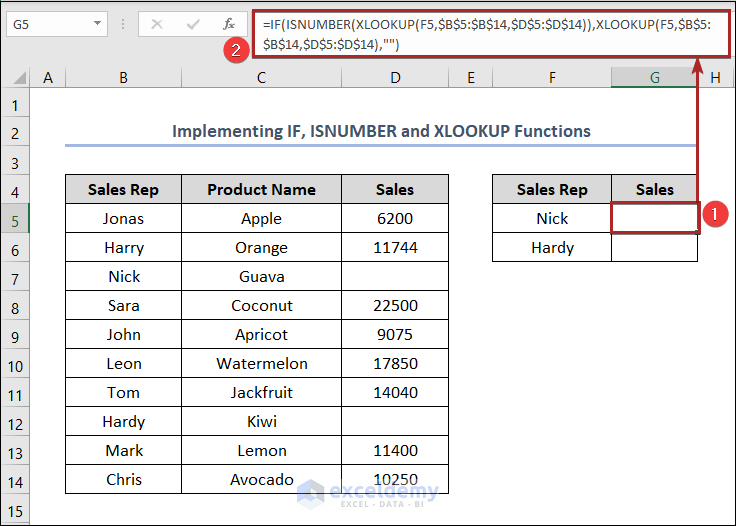Select the title cell with Implementing IF text

(381, 131)
